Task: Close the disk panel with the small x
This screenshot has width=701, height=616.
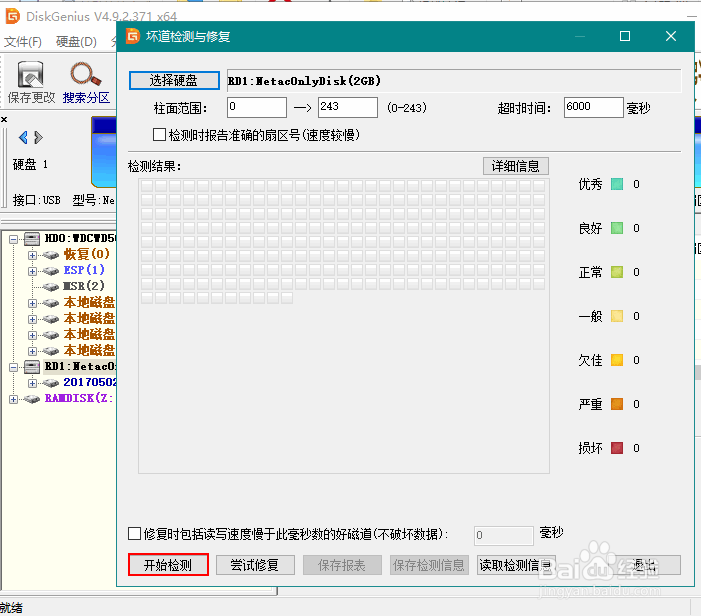Action: [x=4, y=119]
